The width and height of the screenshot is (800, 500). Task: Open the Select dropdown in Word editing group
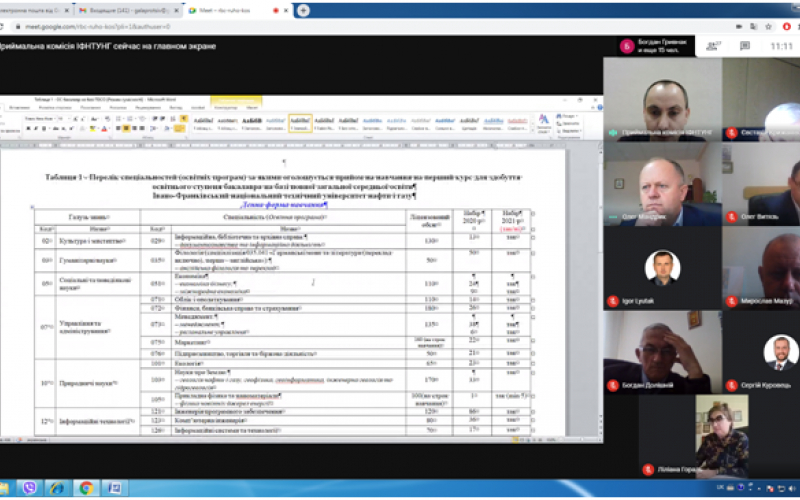567,131
